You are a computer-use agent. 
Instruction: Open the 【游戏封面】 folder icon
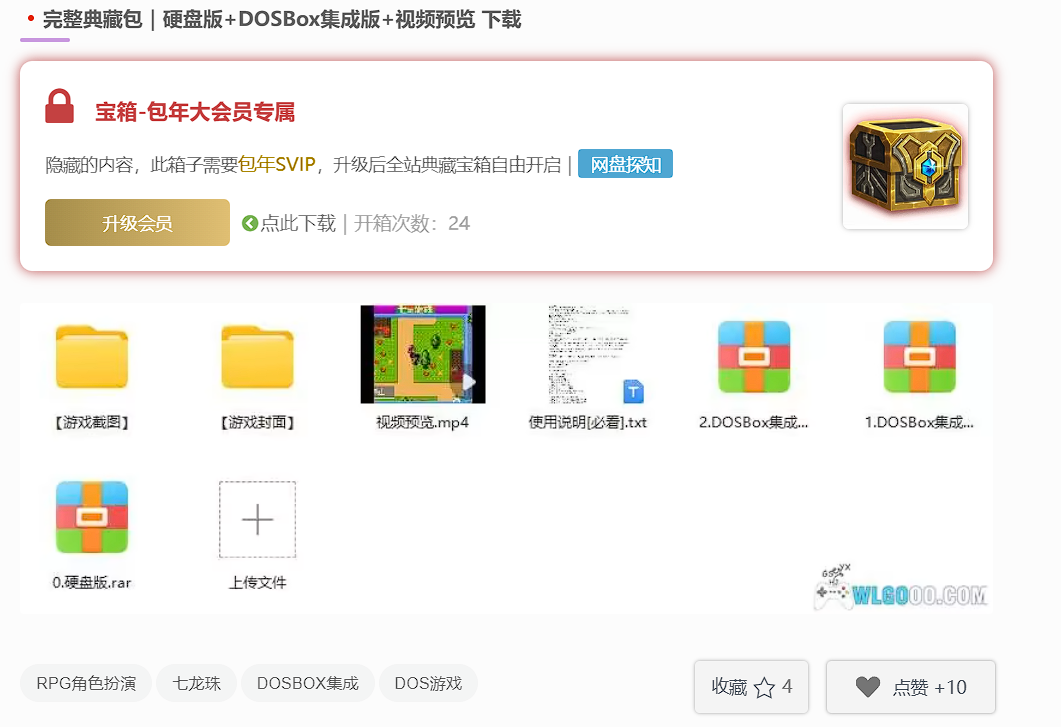point(257,357)
